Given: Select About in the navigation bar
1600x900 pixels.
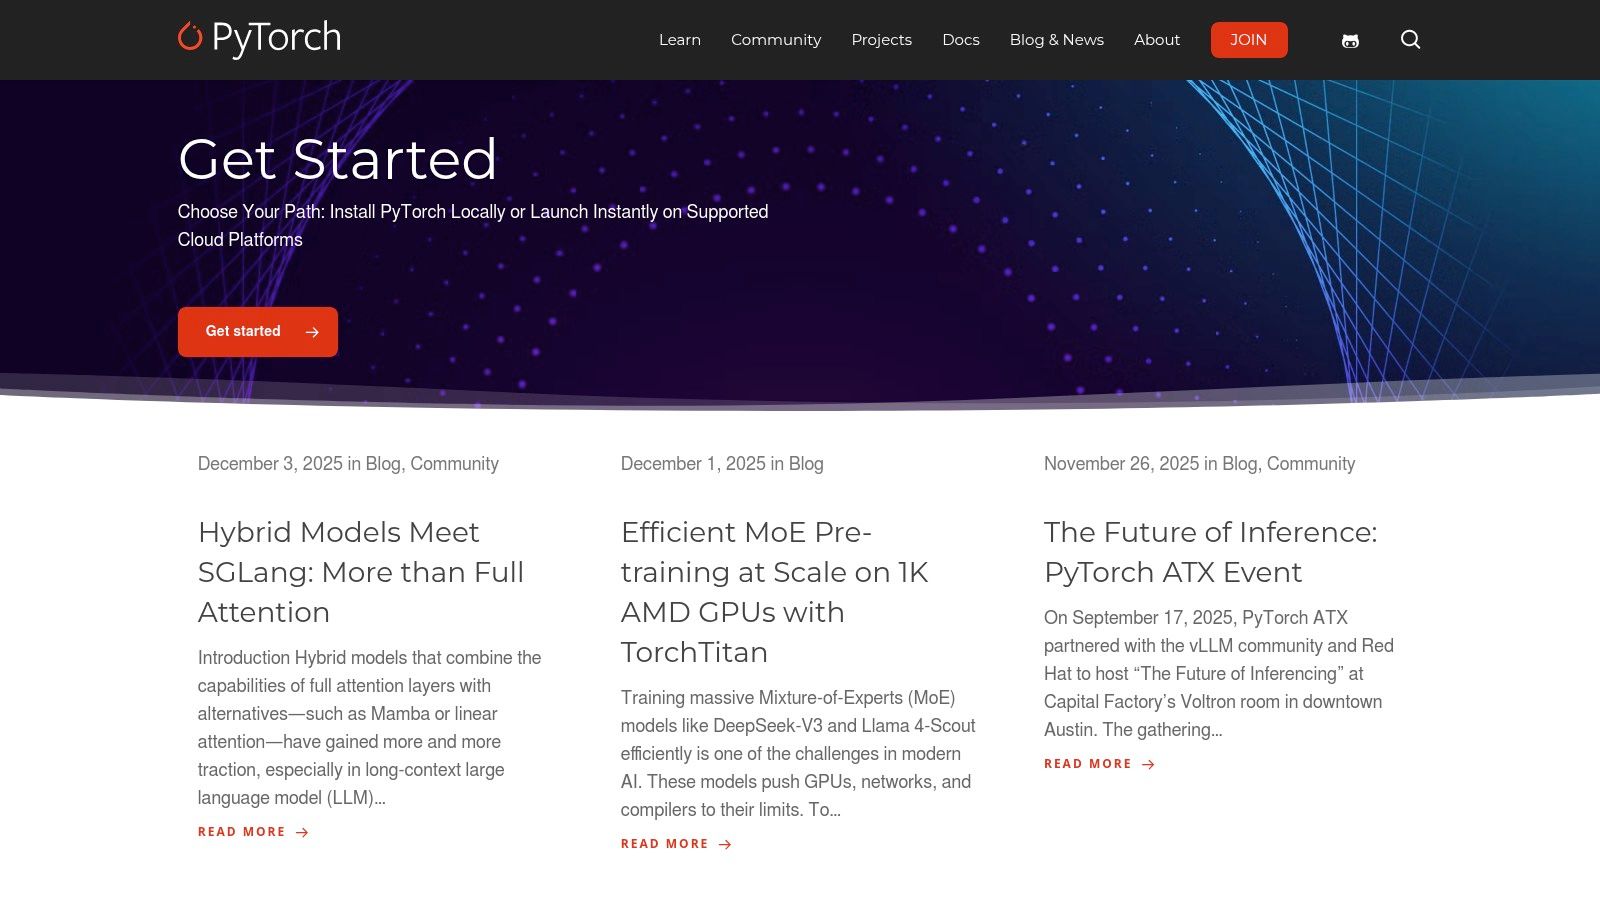Looking at the screenshot, I should click(x=1157, y=40).
